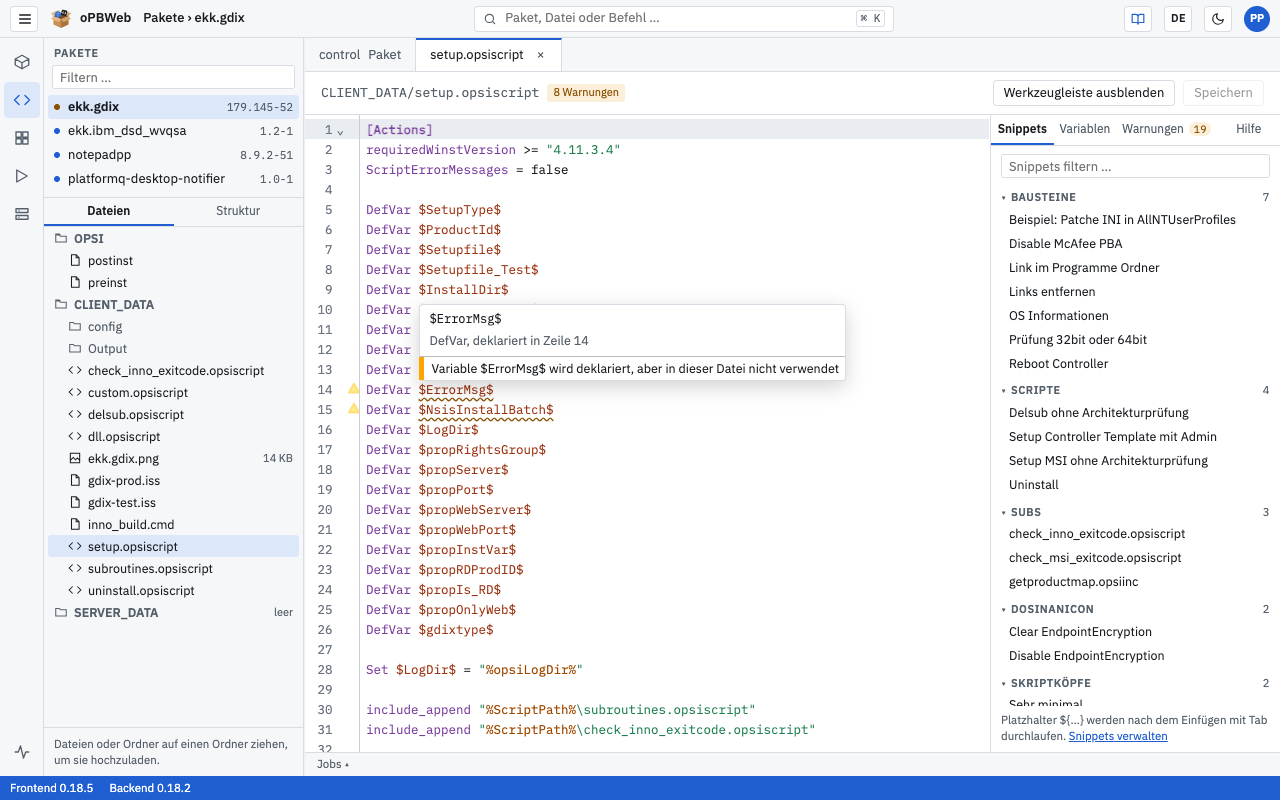The image size is (1280, 800).
Task: Open the activity pulse icon at the sidebar bottom
Action: point(22,752)
